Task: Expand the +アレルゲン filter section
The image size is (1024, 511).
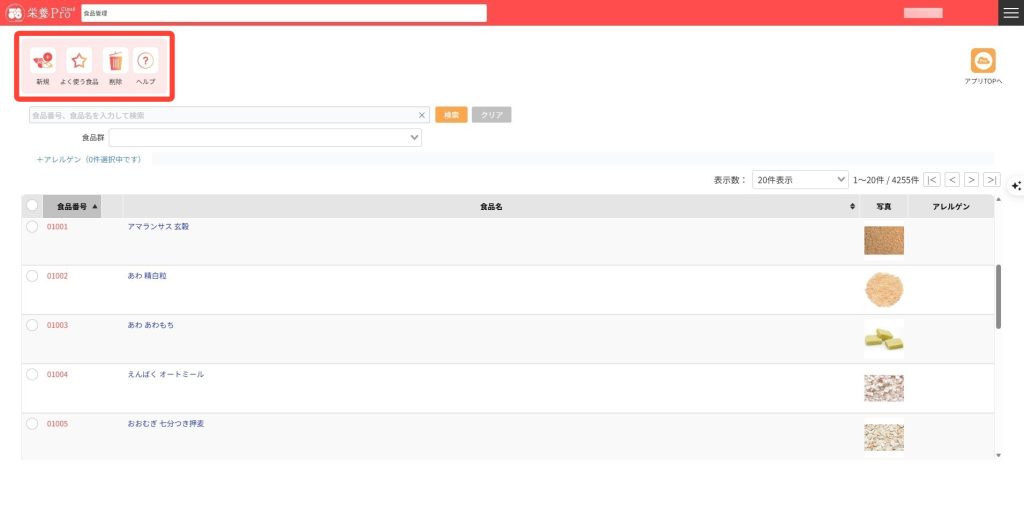Action: click(x=89, y=160)
